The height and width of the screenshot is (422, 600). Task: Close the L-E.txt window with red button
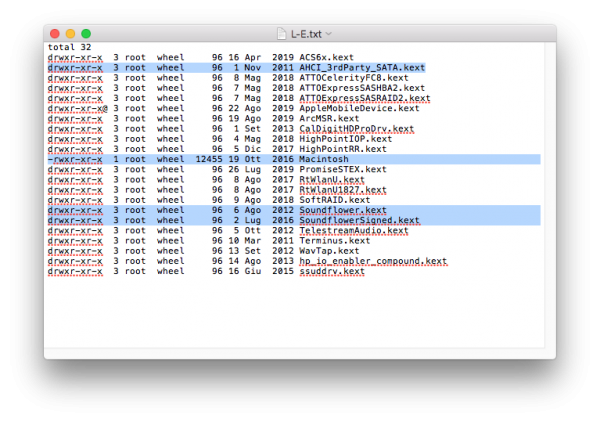tap(55, 34)
